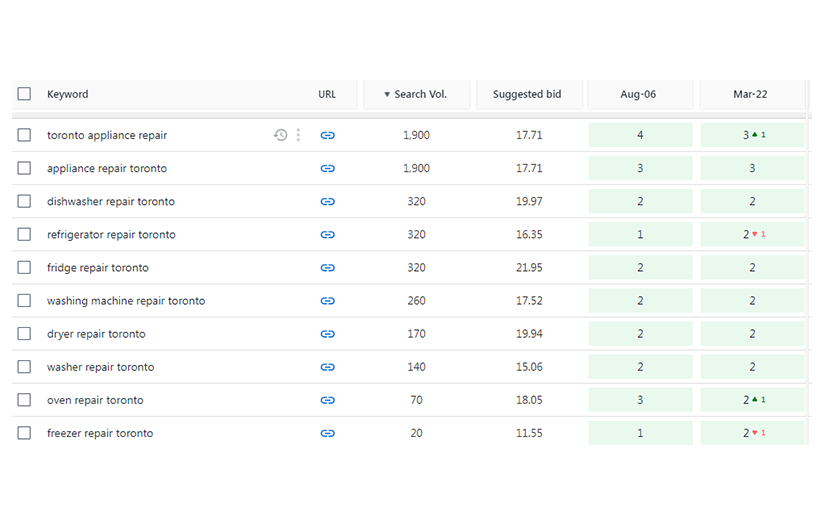Image resolution: width=825 pixels, height=525 pixels.
Task: Open URL link for freezer repair toronto
Action: click(x=327, y=433)
